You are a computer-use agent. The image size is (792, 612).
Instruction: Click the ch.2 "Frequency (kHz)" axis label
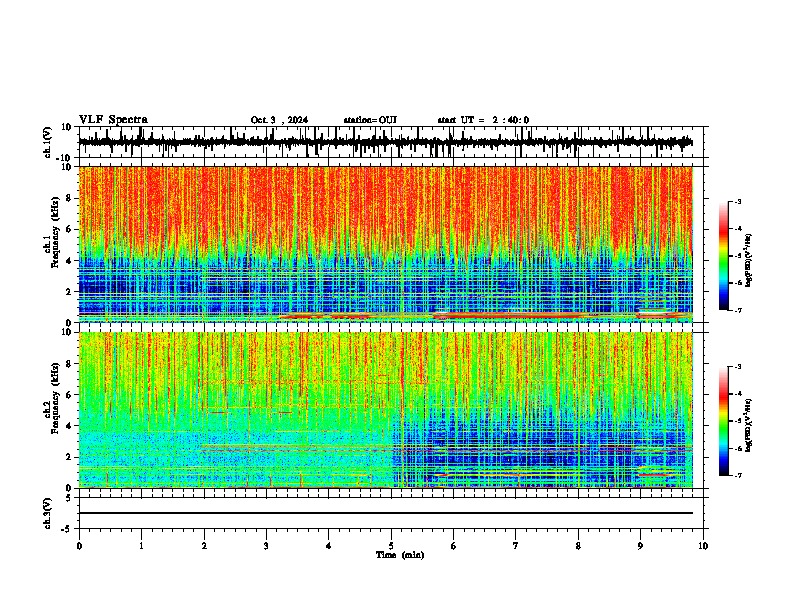pyautogui.click(x=55, y=398)
